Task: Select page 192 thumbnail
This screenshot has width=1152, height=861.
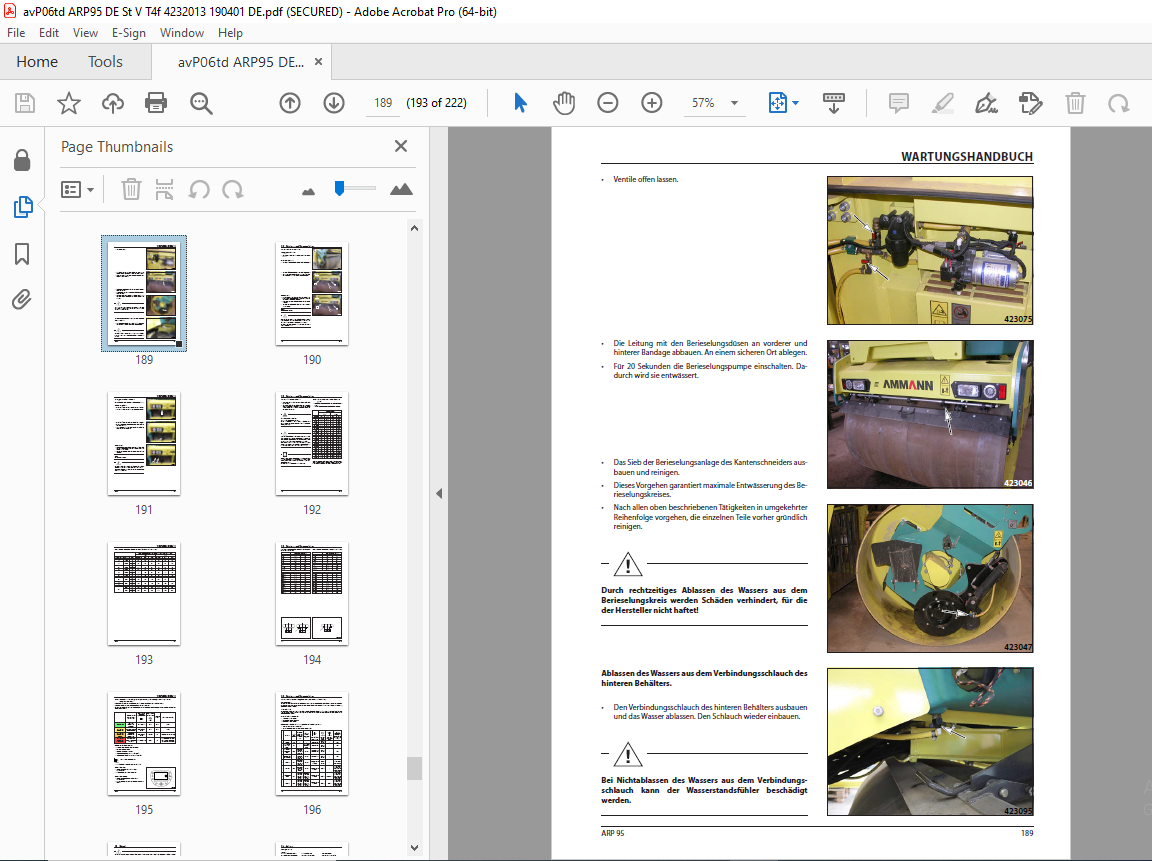Action: coord(312,443)
